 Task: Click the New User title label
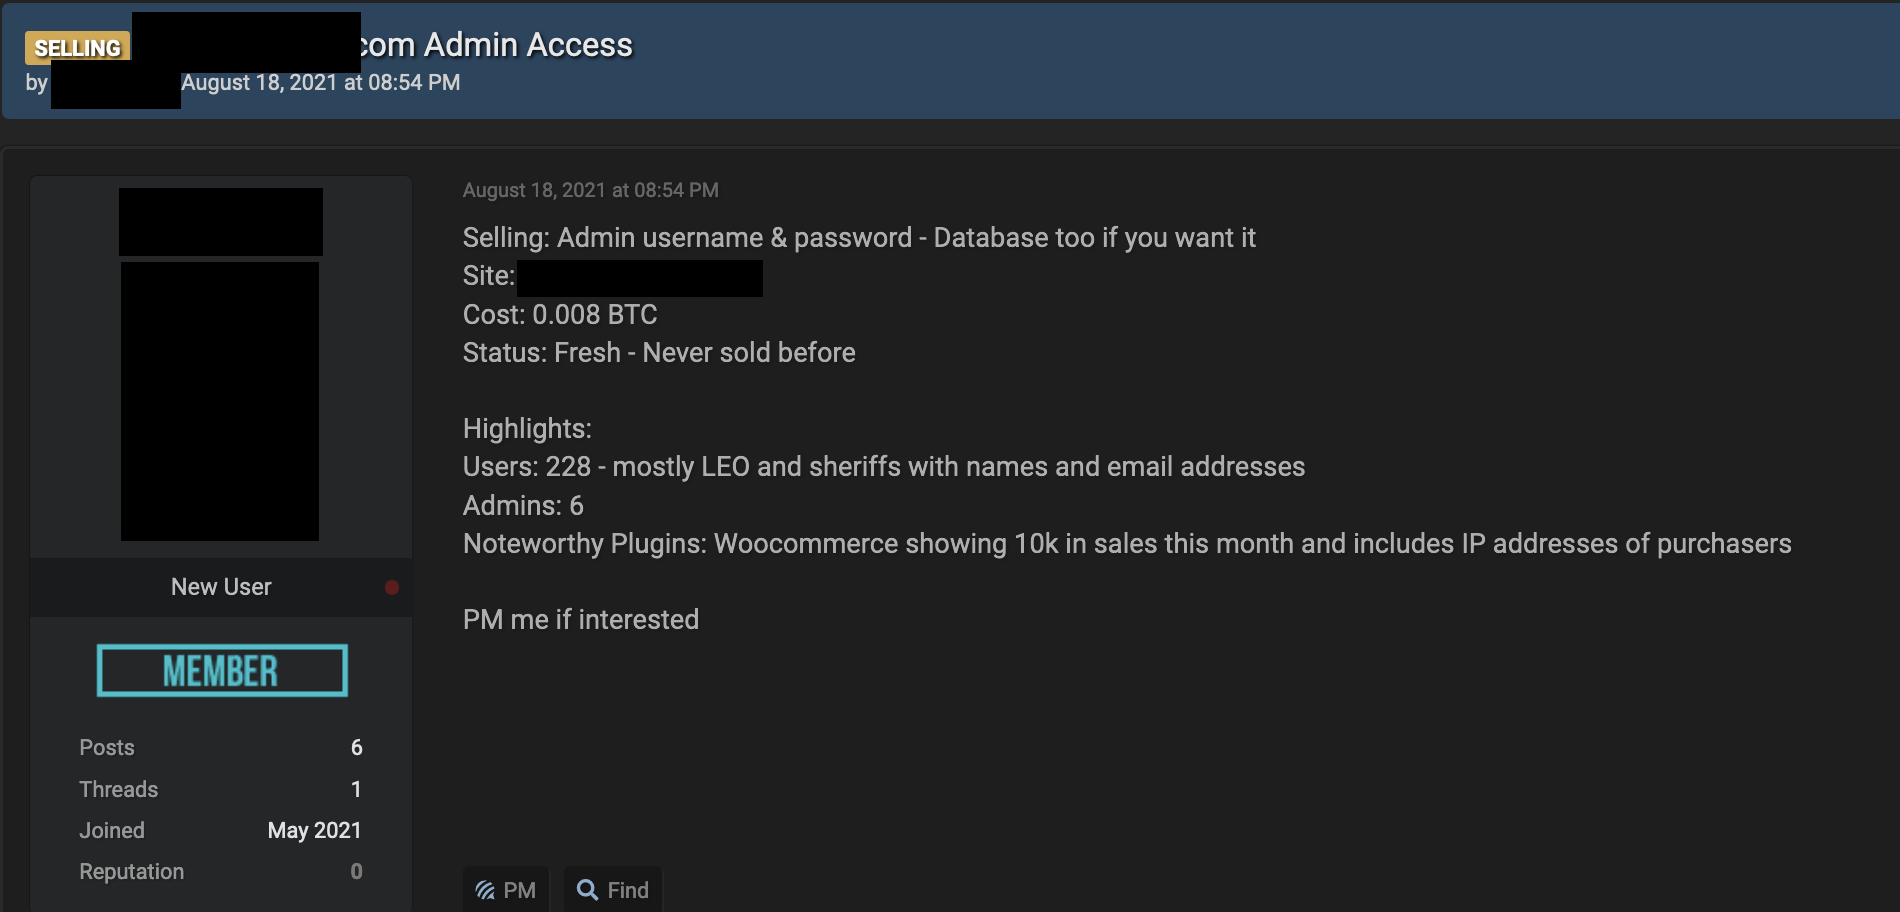pyautogui.click(x=221, y=587)
